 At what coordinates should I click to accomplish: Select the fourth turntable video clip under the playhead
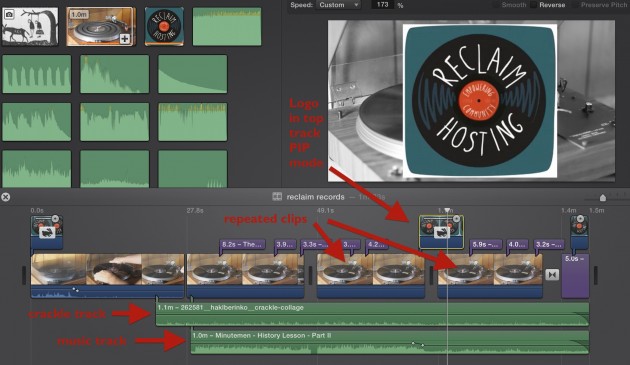point(490,276)
